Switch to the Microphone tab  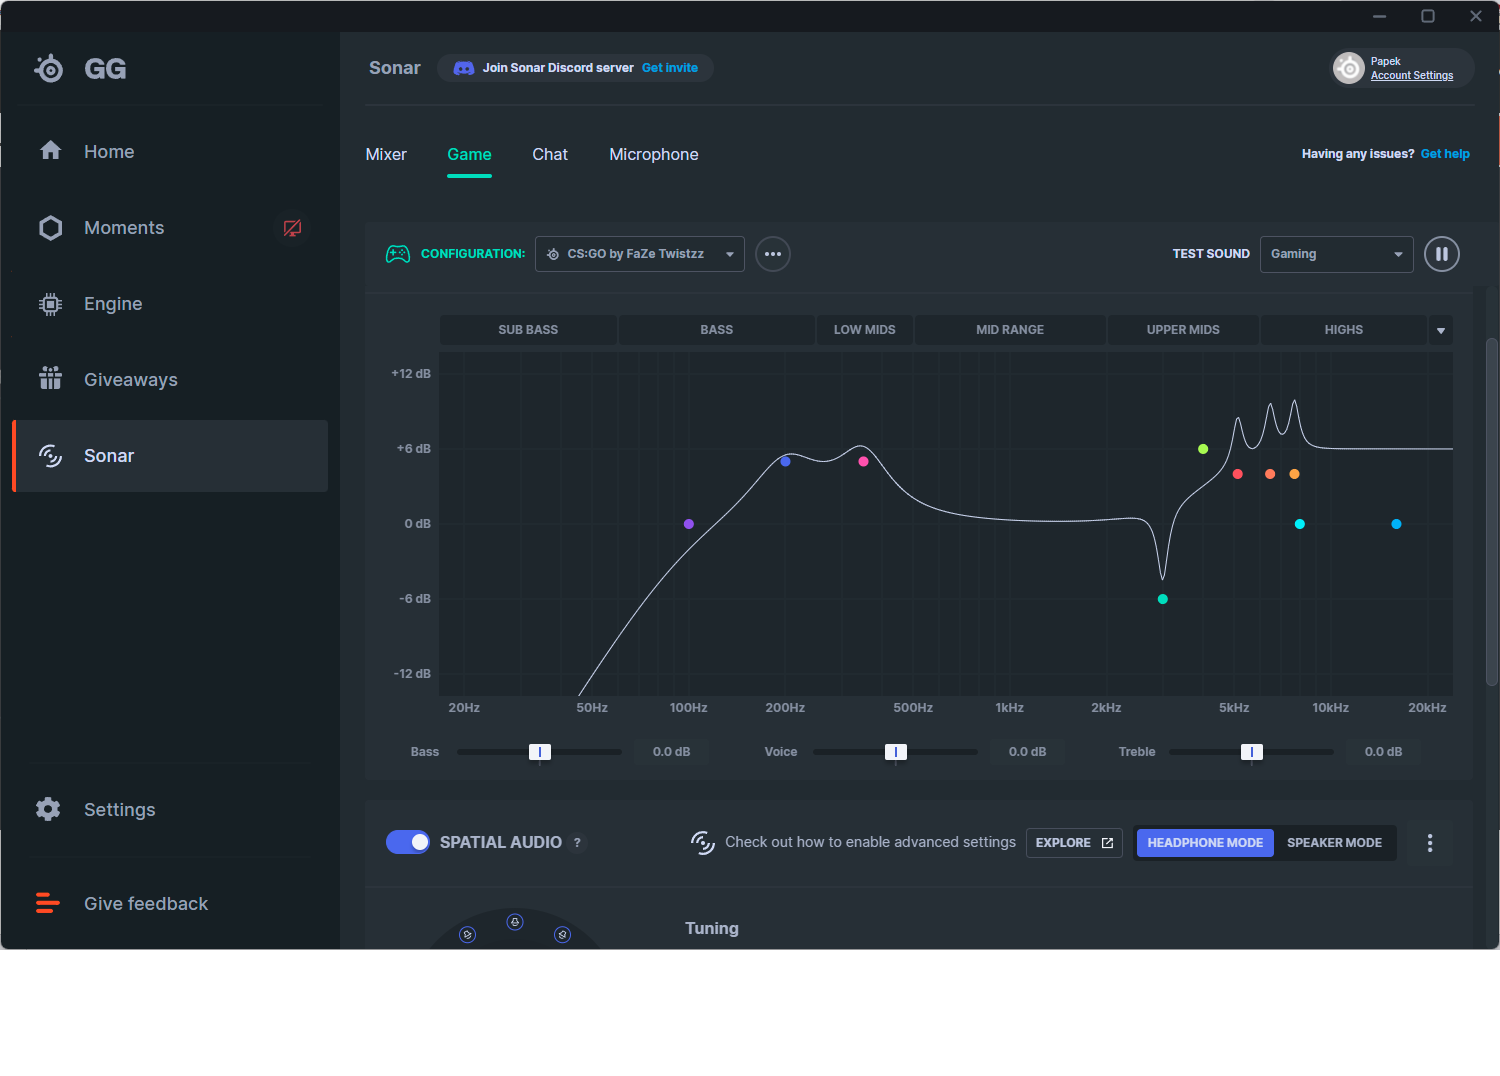click(654, 154)
